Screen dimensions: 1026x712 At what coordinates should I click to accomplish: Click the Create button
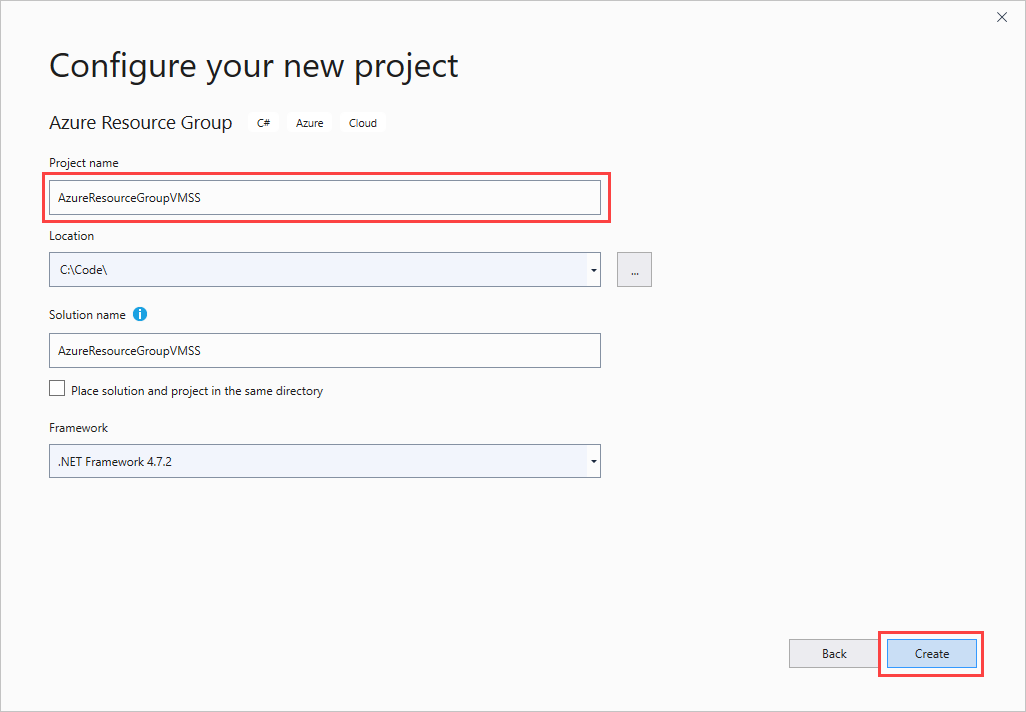931,654
